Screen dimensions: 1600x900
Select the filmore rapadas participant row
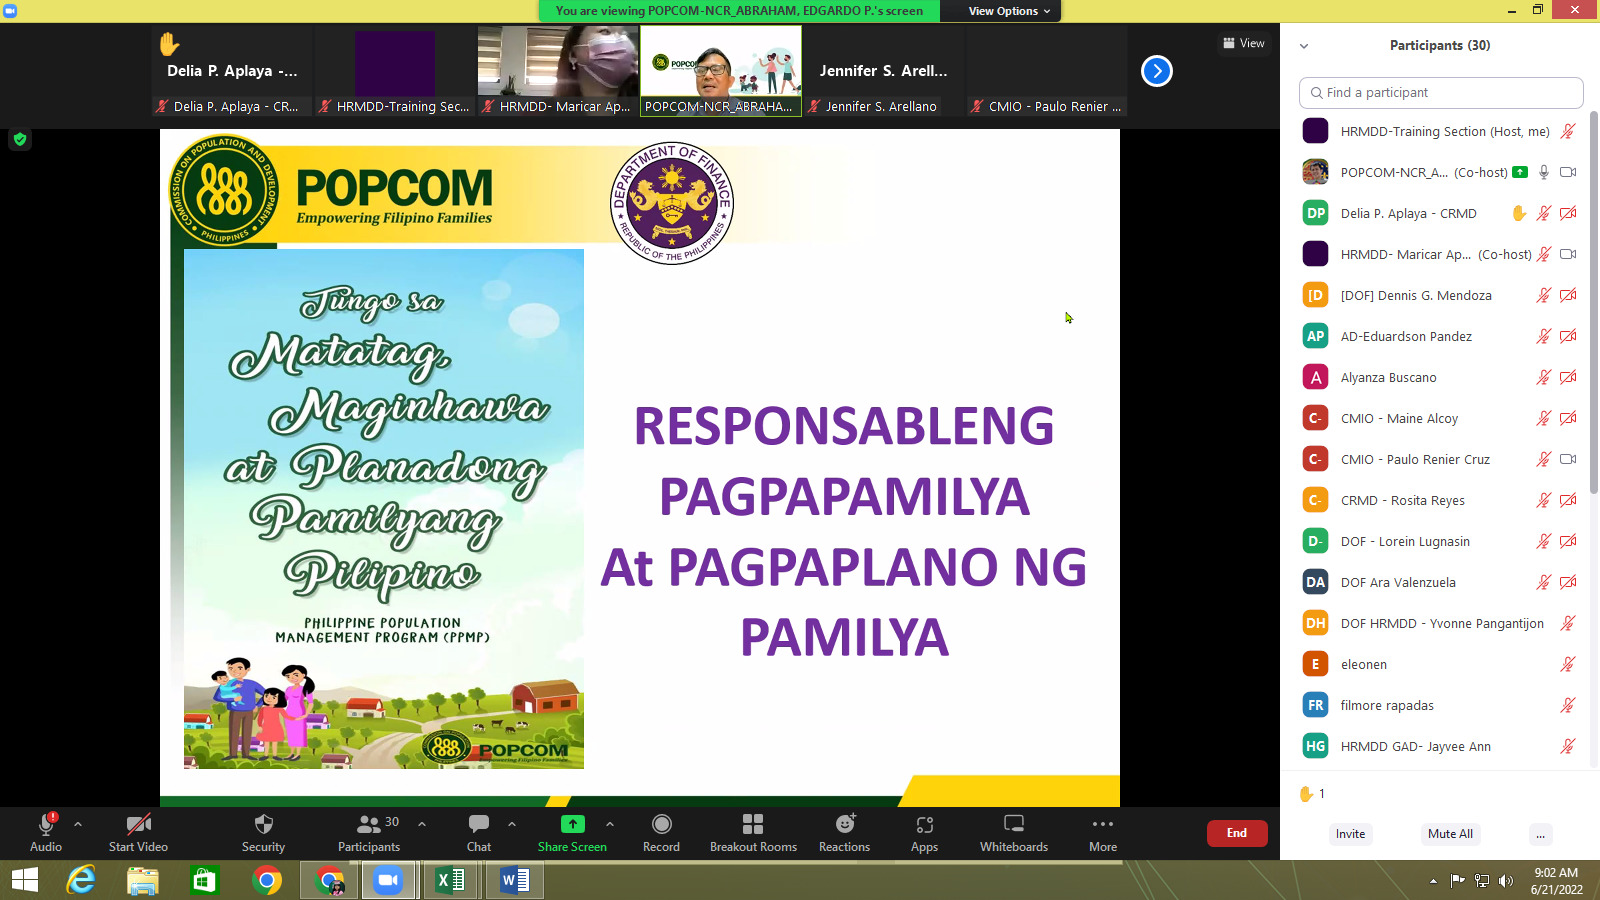(x=1440, y=705)
